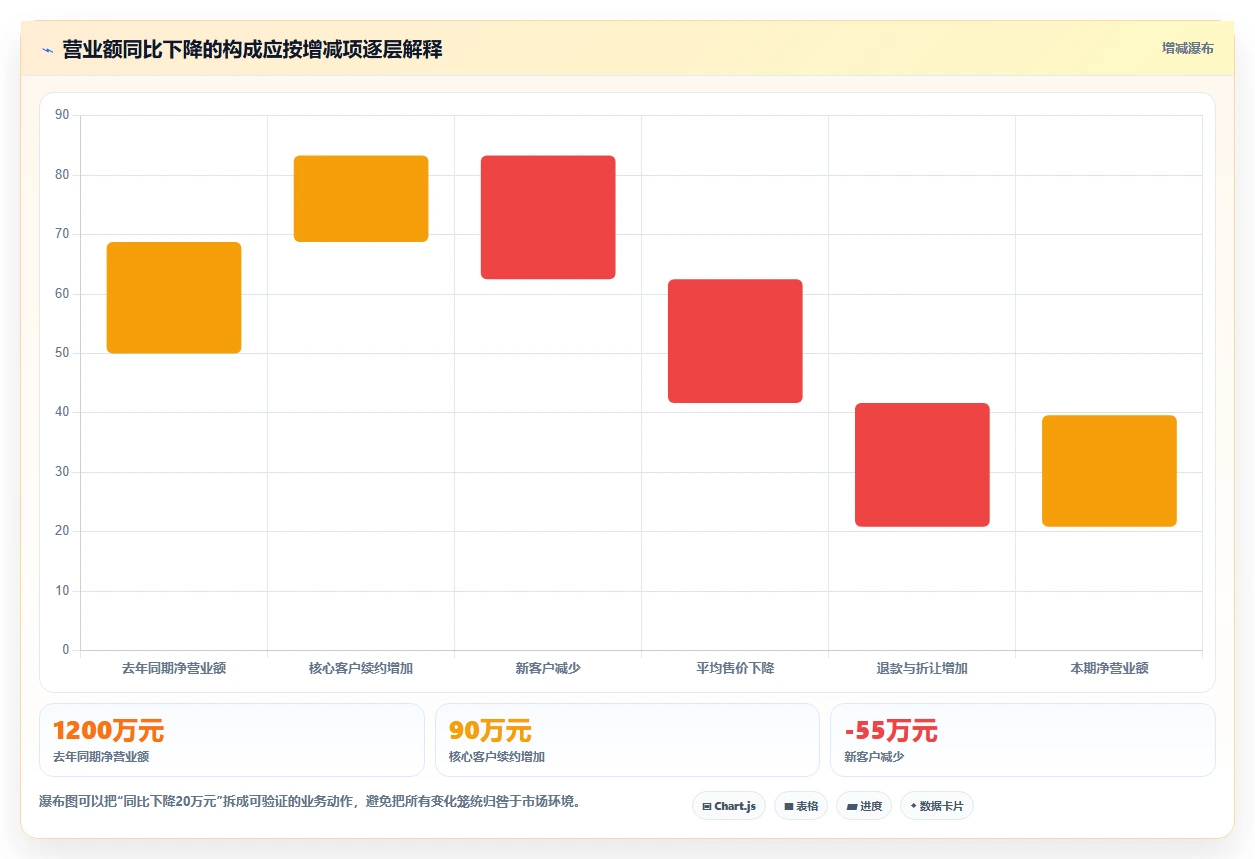Image resolution: width=1255 pixels, height=859 pixels.
Task: Click the x-axis label 本期净营业额
Action: pyautogui.click(x=1109, y=668)
